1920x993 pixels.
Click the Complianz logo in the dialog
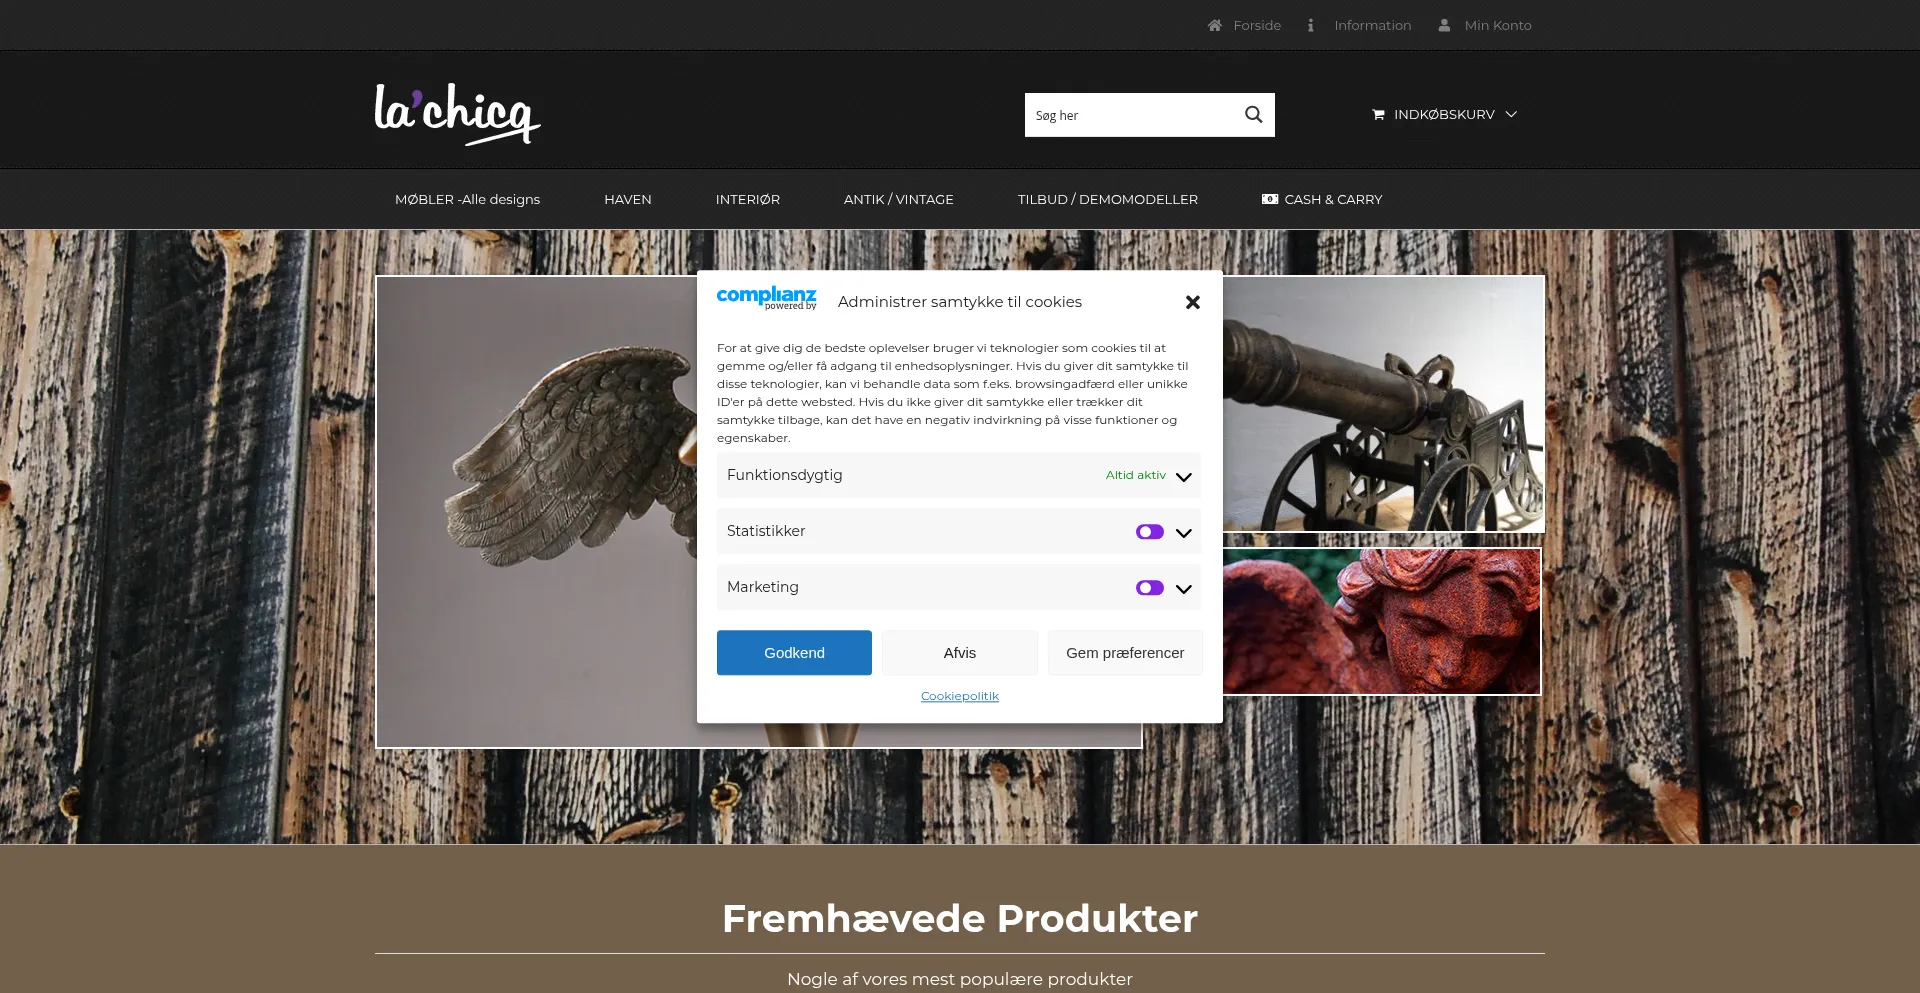766,298
